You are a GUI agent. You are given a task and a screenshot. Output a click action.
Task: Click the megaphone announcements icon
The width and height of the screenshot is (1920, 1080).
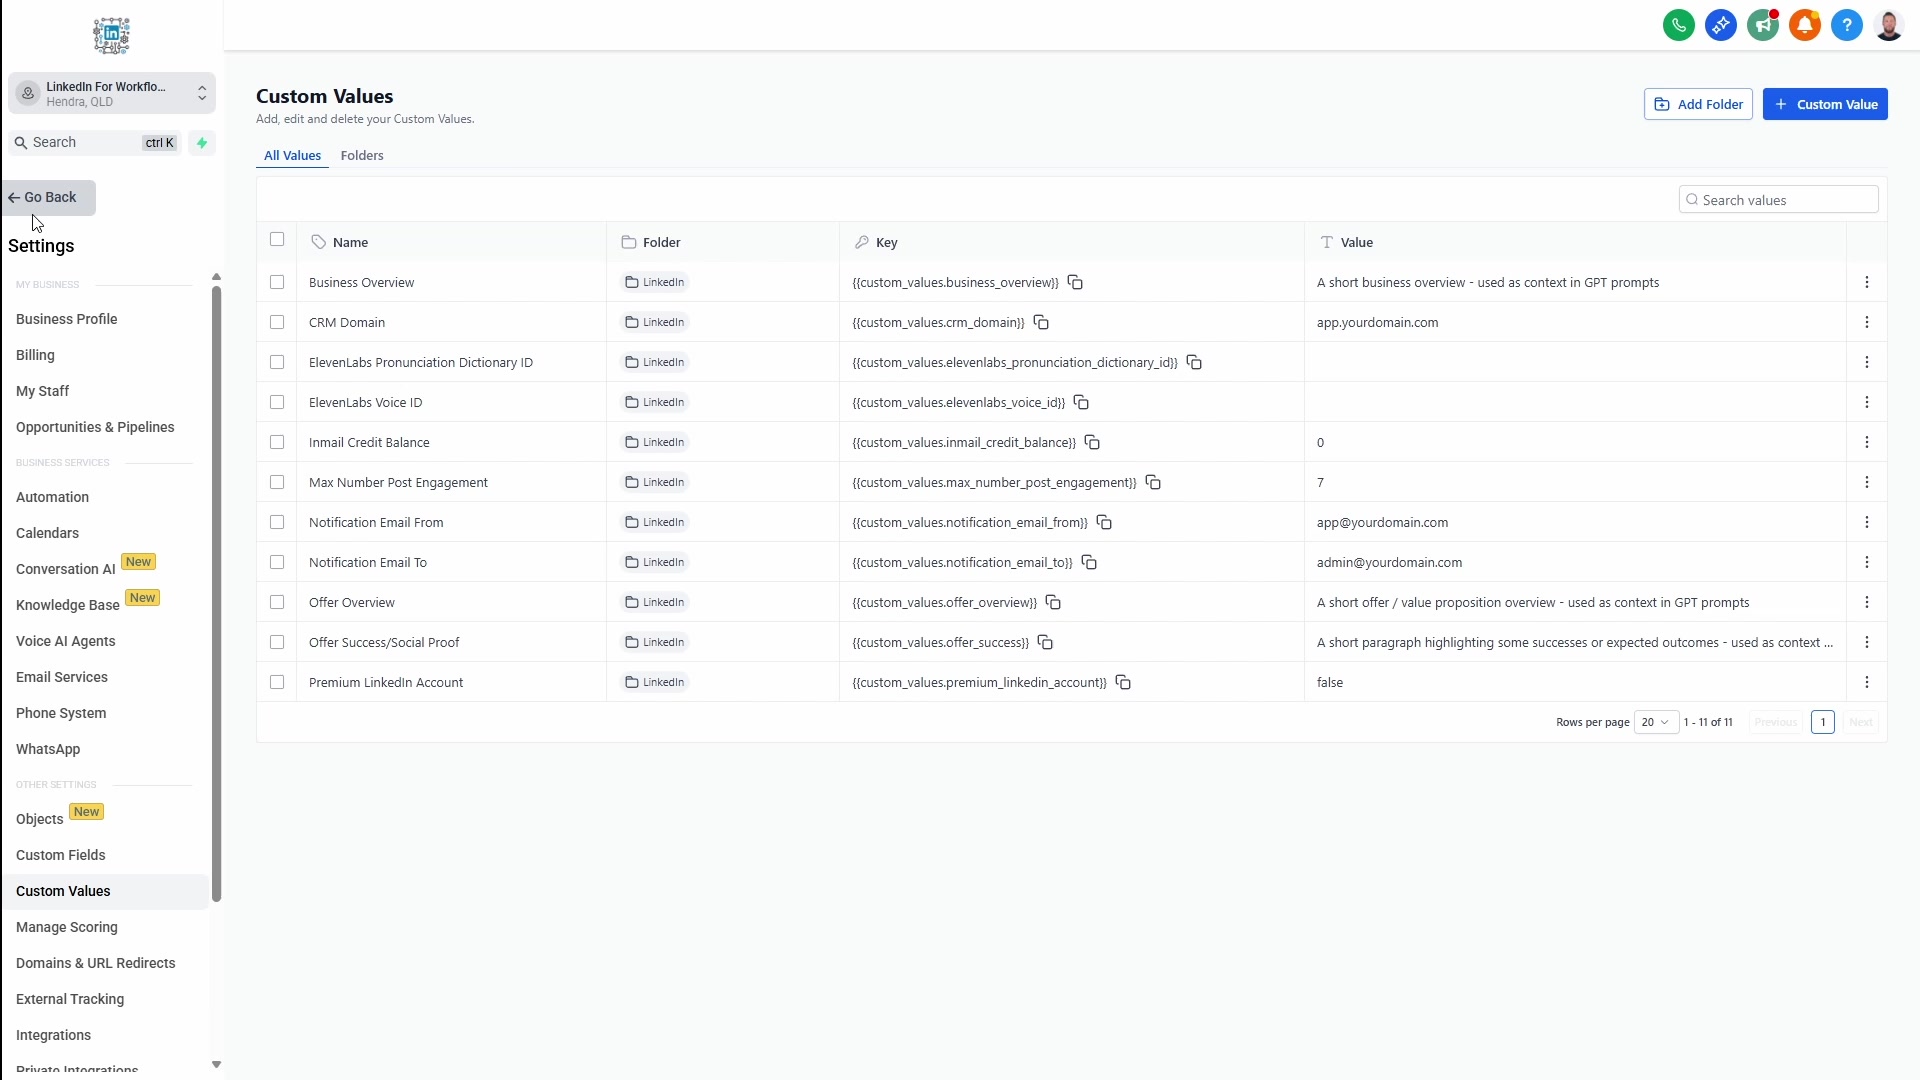pos(1763,25)
